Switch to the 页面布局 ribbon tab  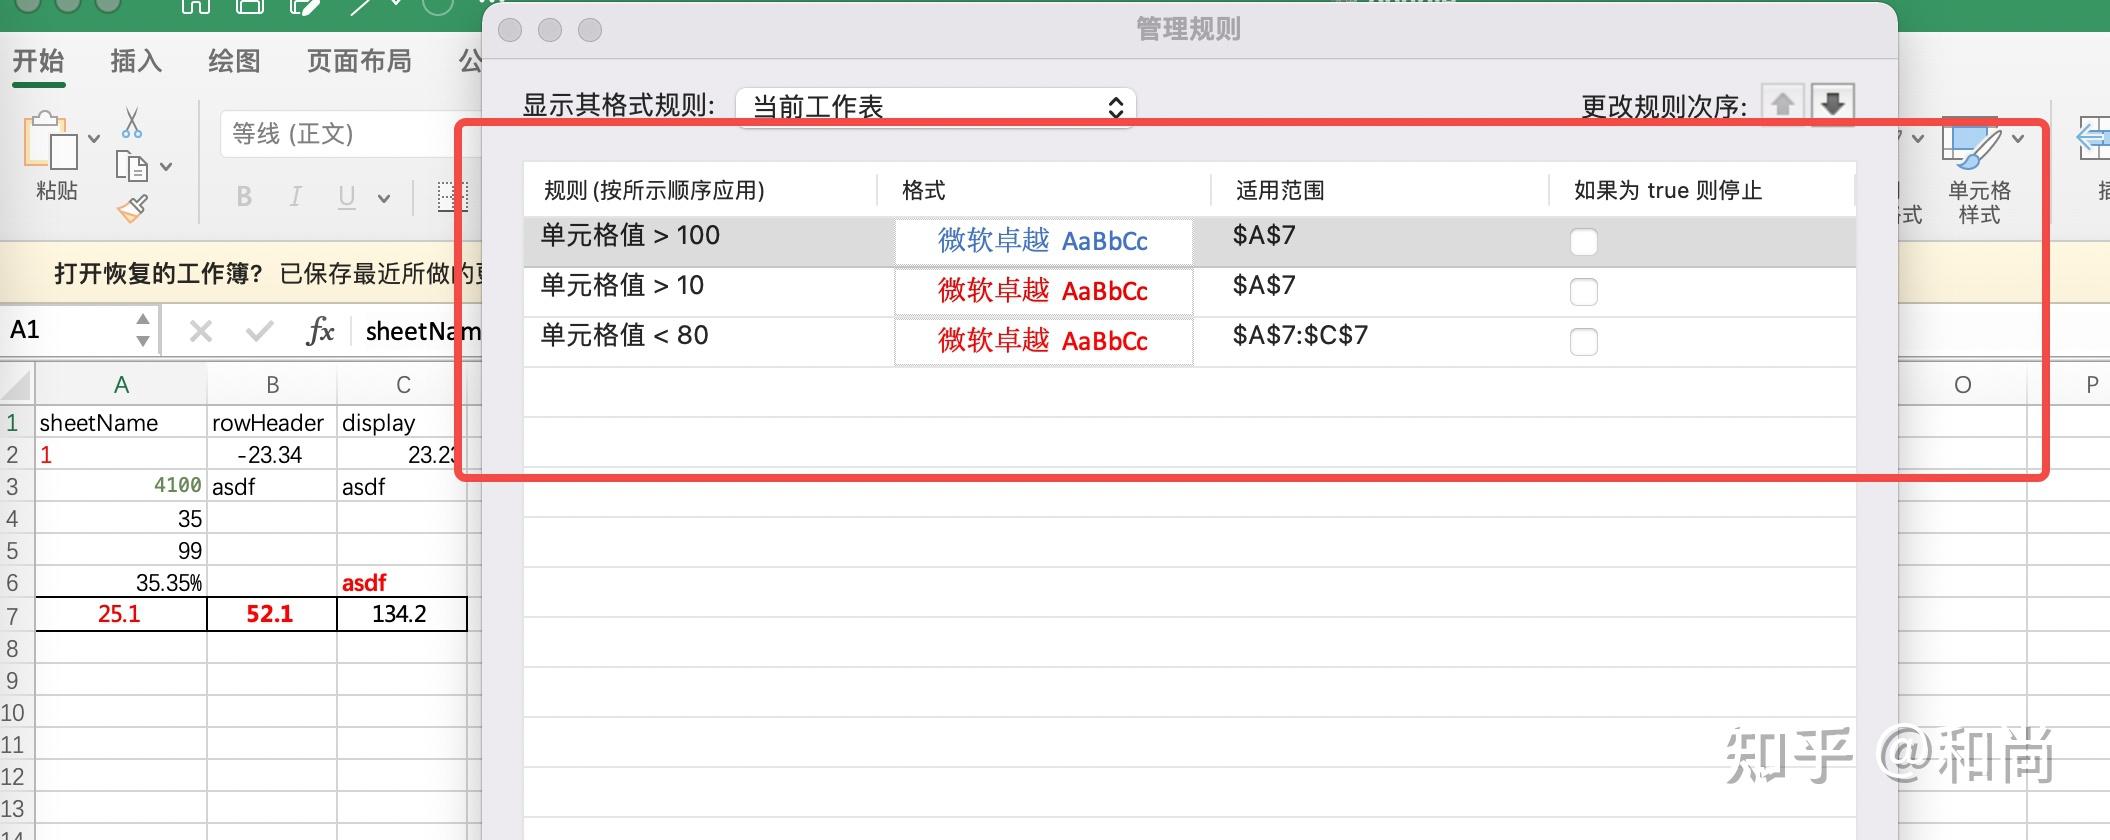[359, 61]
